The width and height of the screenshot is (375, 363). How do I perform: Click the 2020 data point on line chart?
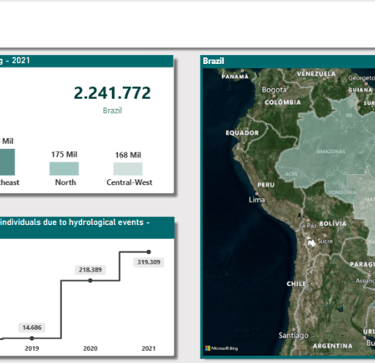(90, 280)
